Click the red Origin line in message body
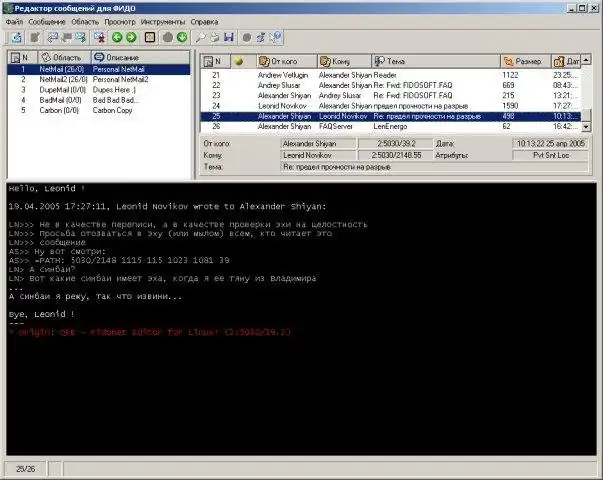The image size is (603, 480). 150,332
